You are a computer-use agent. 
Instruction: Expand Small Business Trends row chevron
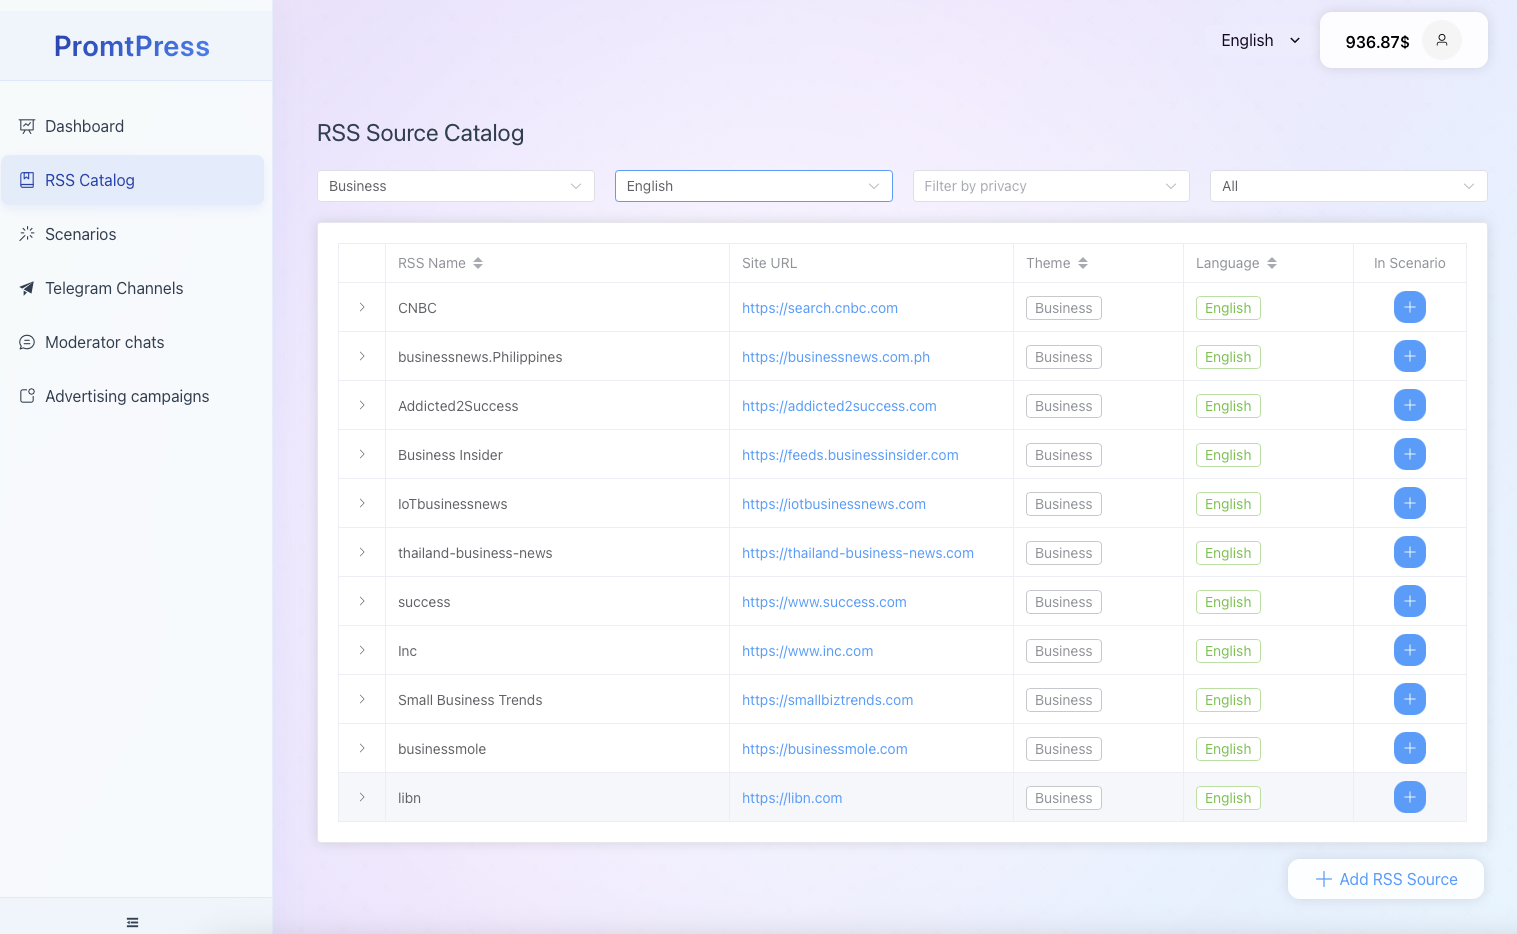click(362, 699)
